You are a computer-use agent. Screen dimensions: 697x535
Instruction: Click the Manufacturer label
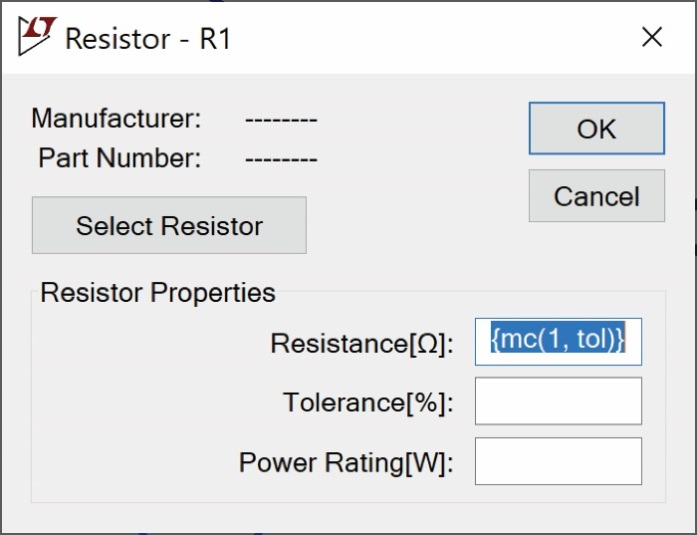(x=116, y=119)
